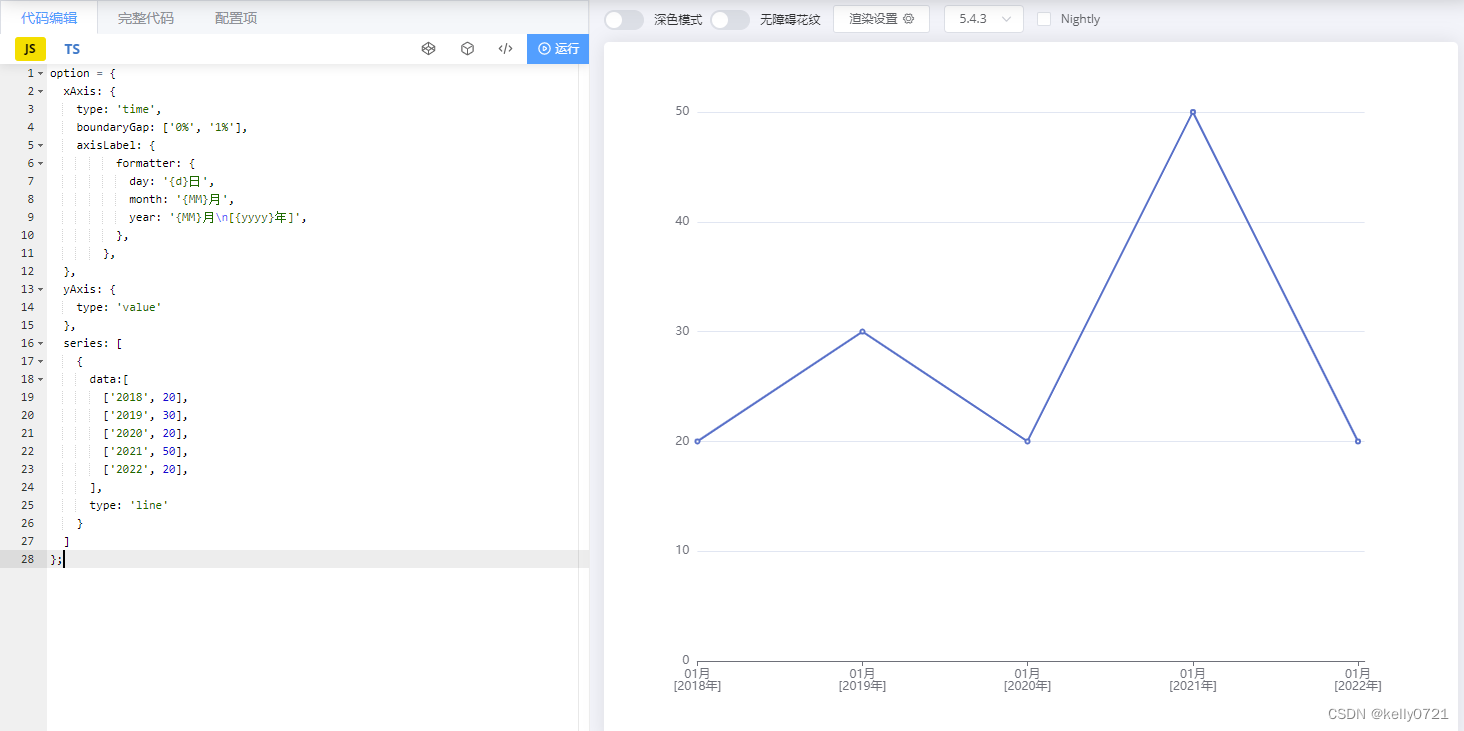Screen dimensions: 1464x731
Task: Switch to JS language tab
Action: [30, 49]
